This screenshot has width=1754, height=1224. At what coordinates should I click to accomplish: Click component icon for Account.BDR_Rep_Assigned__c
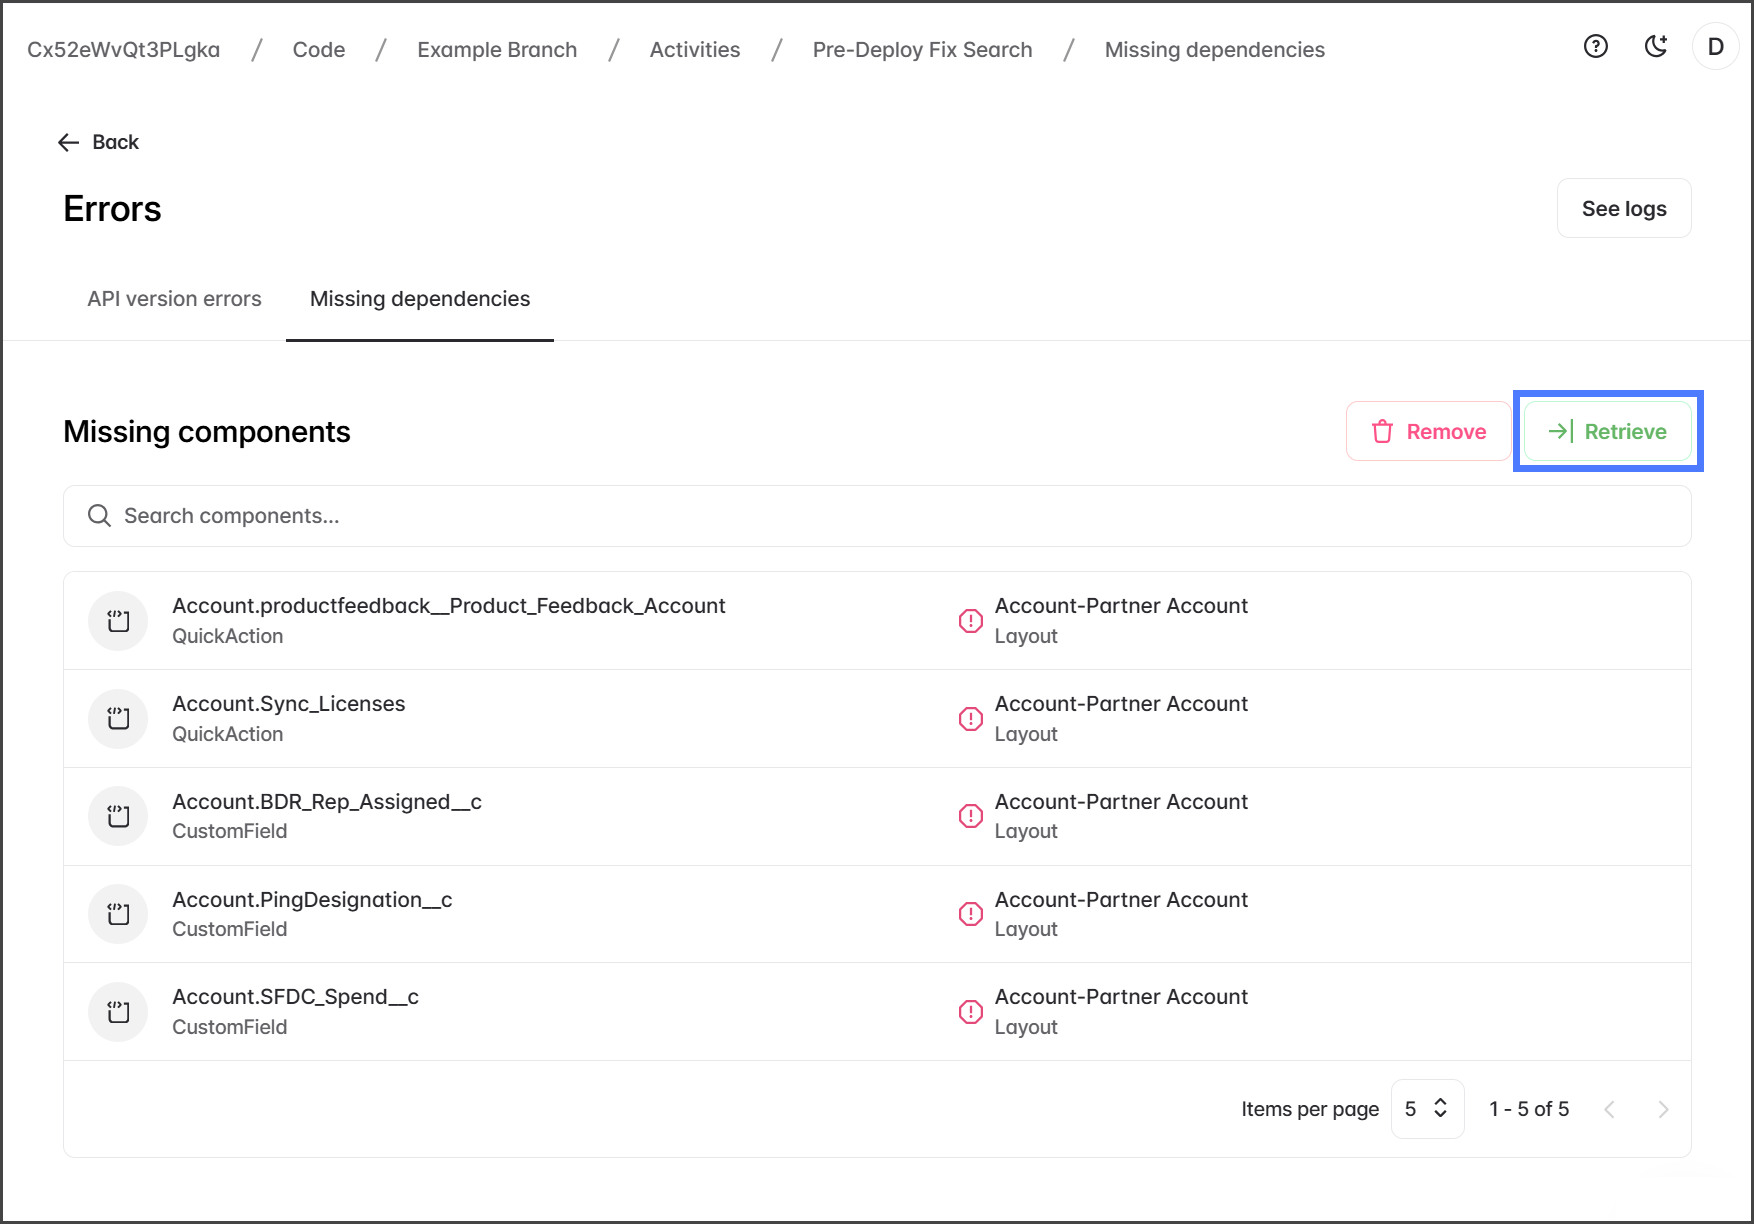click(118, 816)
